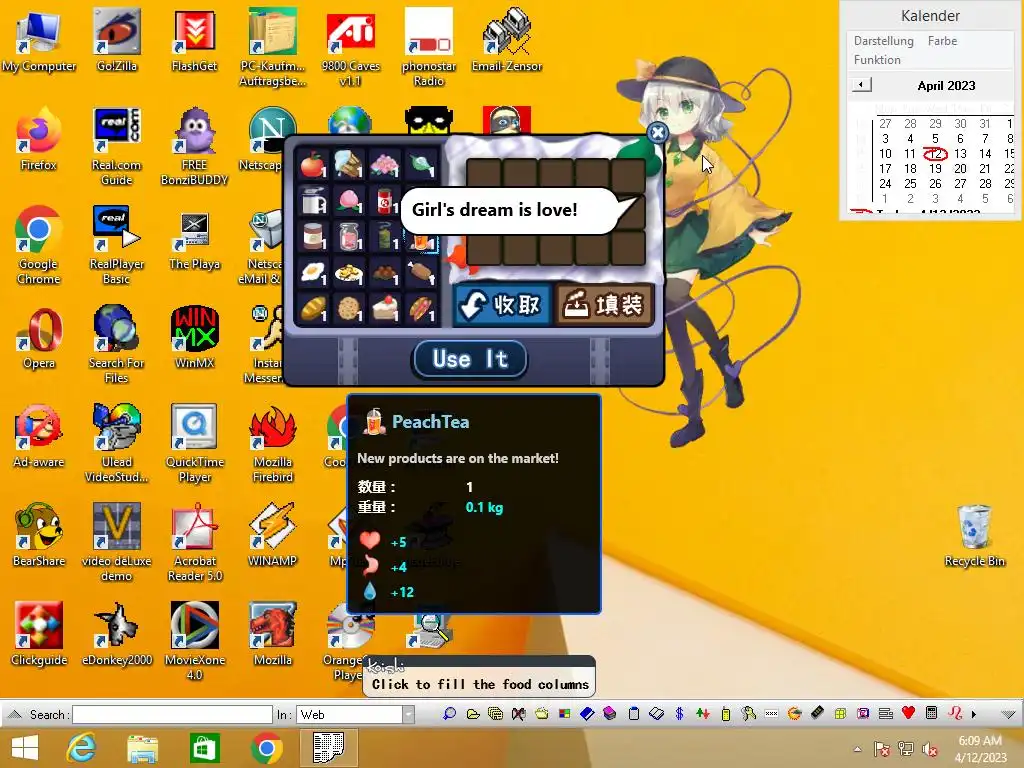Select the BearShare desktop icon
1024x768 pixels.
coord(39,536)
